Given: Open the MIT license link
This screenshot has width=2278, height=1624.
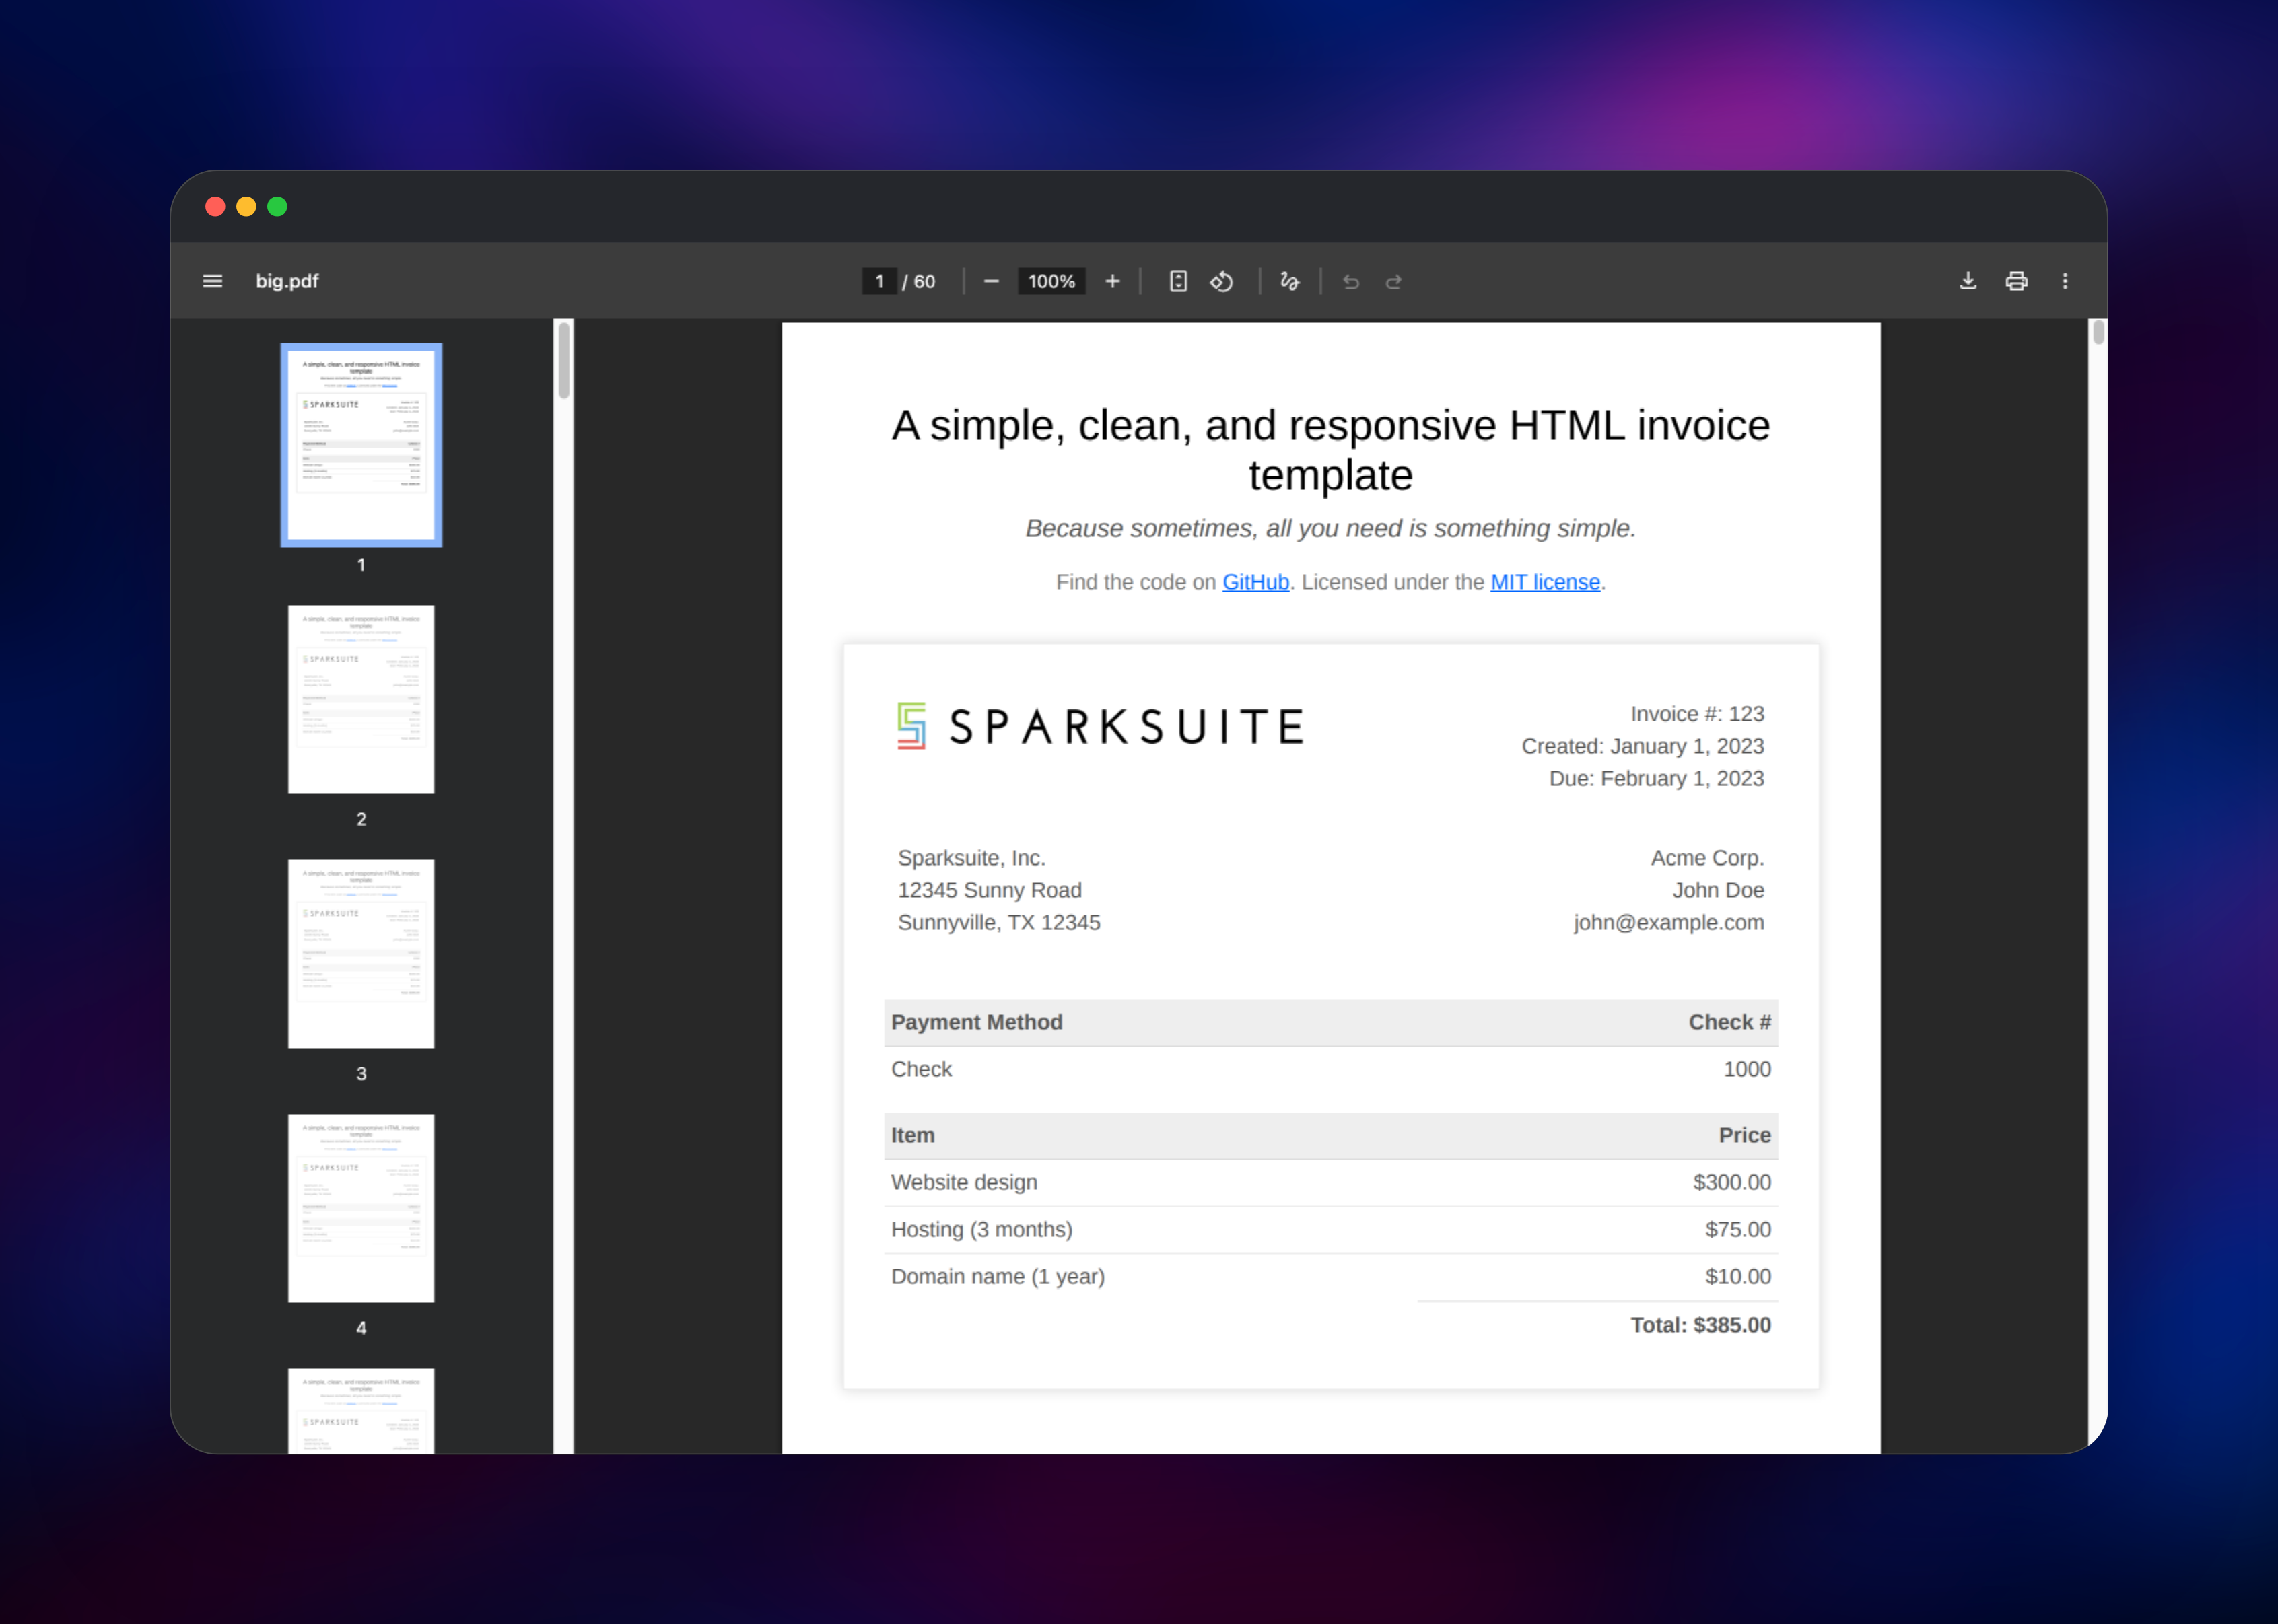Looking at the screenshot, I should point(1545,582).
